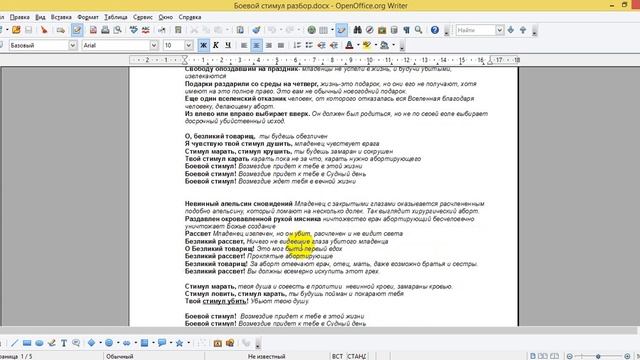Screen dimensions: 640x360
Task: Apply paragraph Background Color swatch
Action: (384, 45)
